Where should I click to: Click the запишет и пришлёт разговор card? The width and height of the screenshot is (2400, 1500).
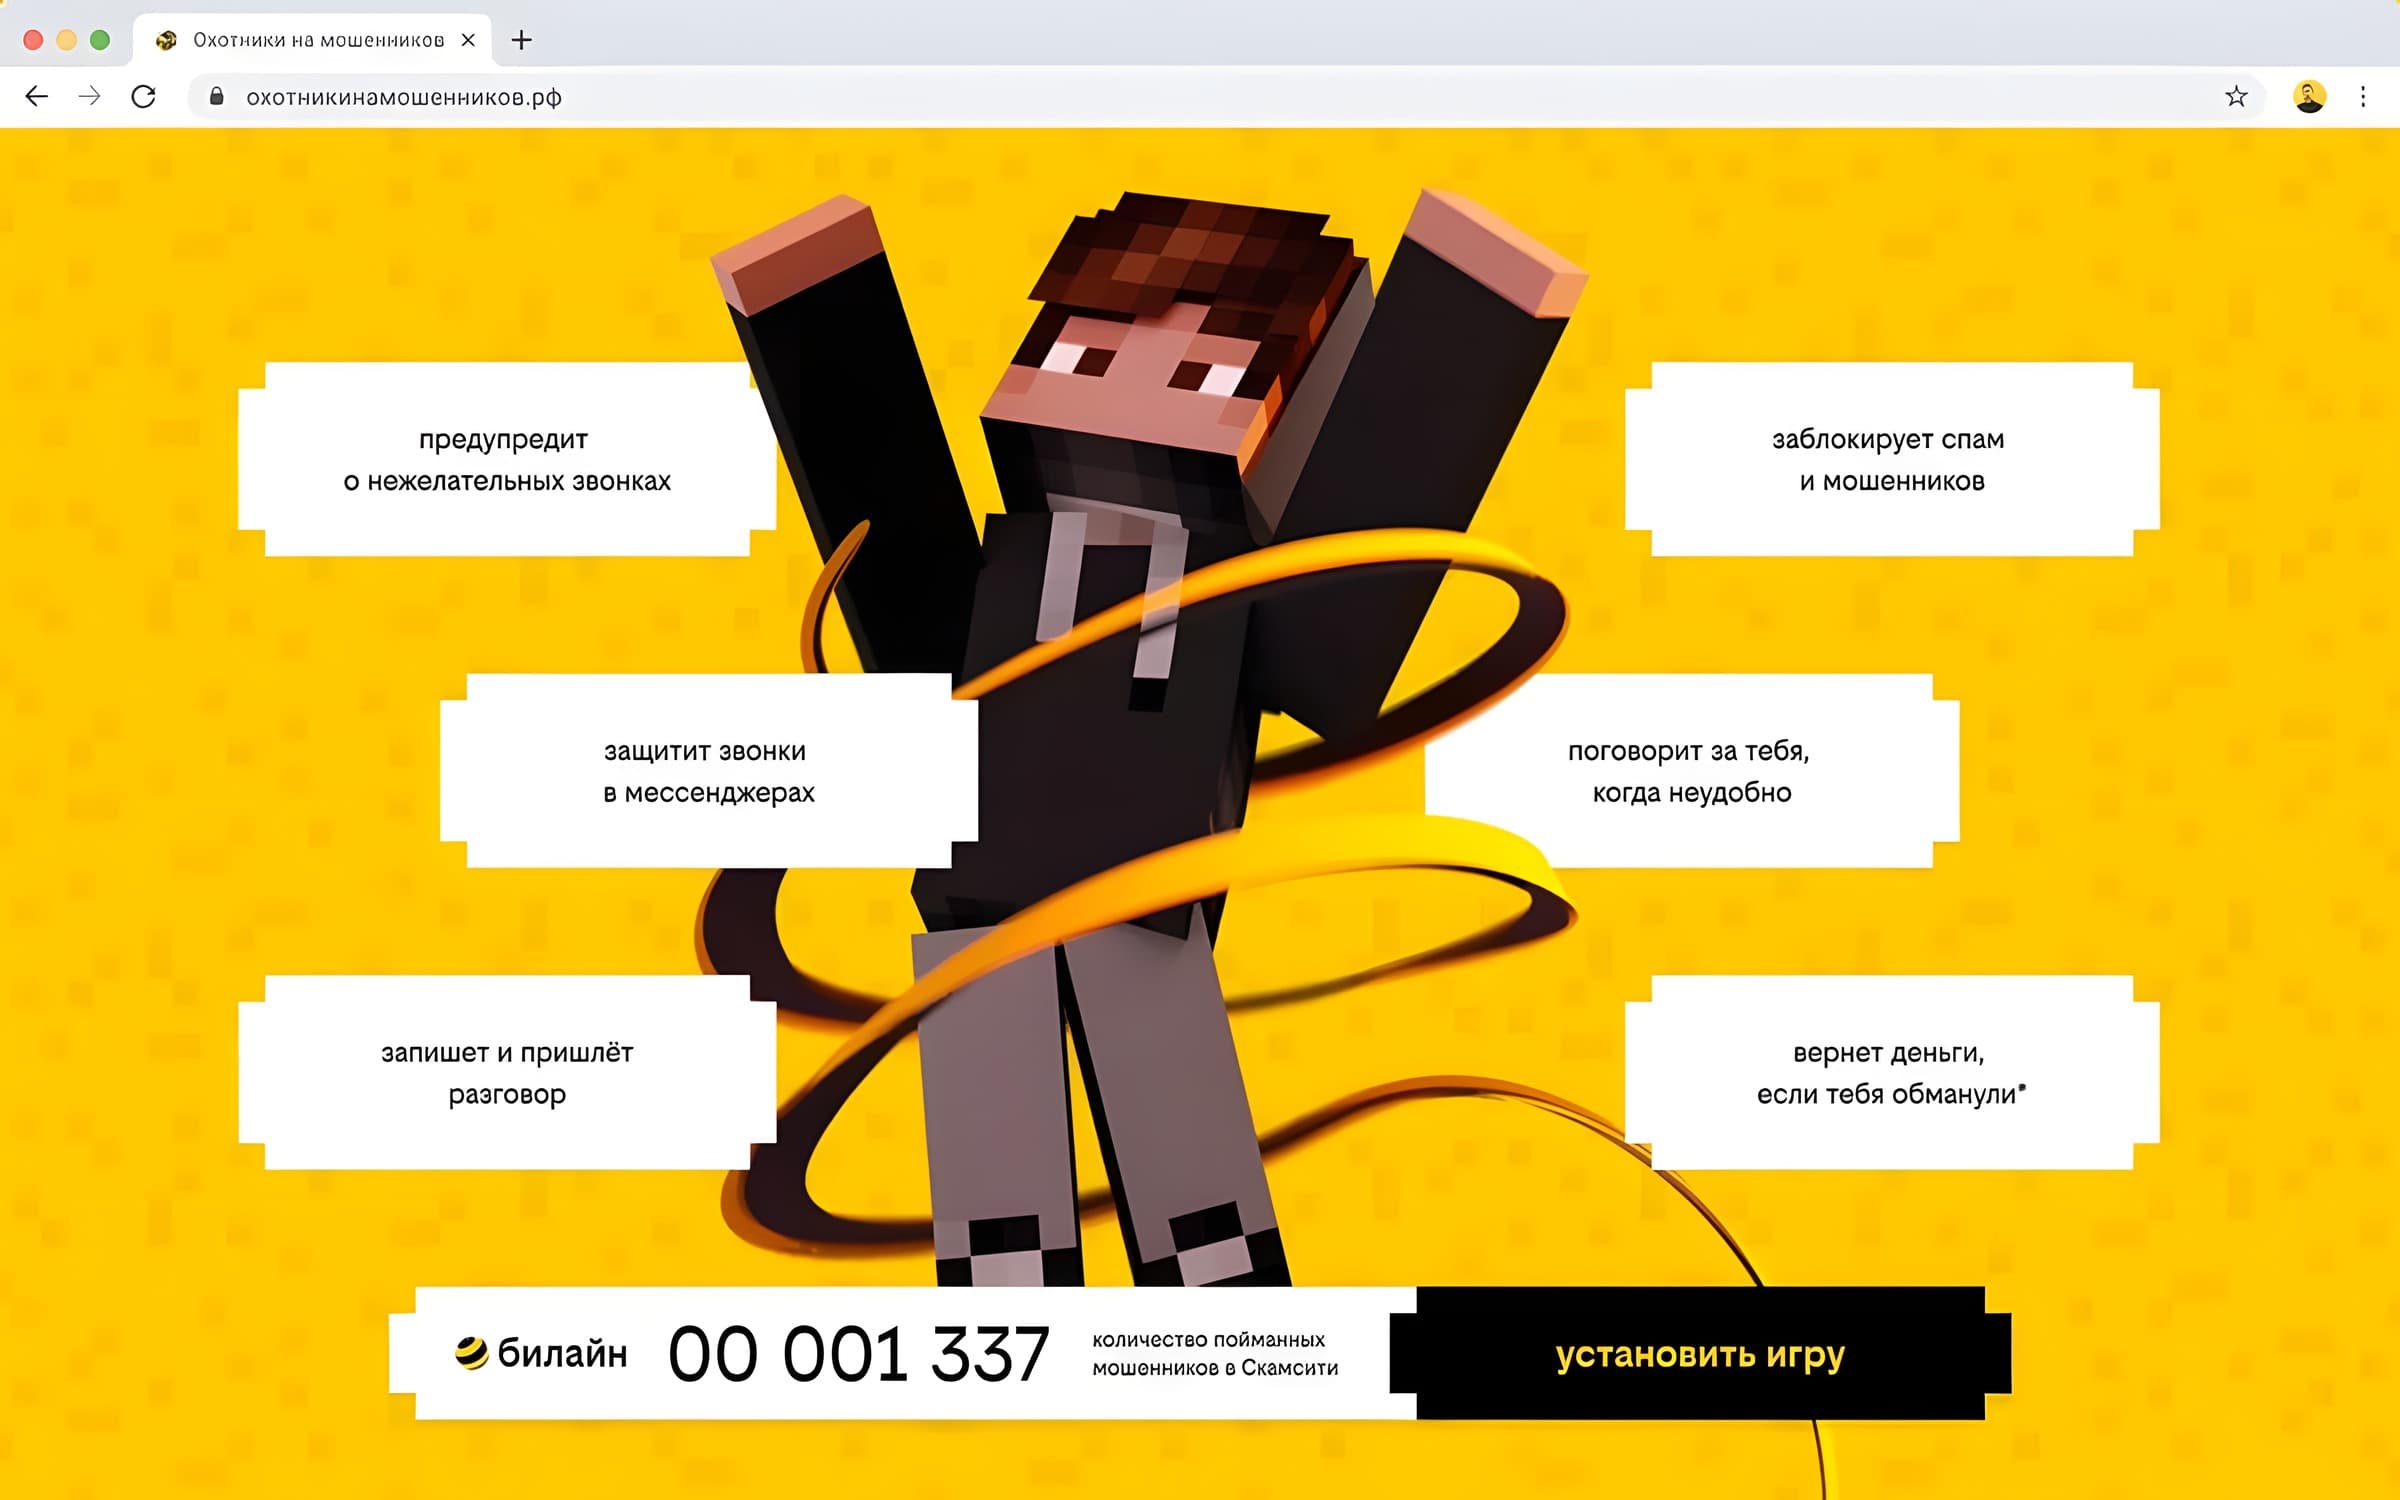(x=507, y=1072)
